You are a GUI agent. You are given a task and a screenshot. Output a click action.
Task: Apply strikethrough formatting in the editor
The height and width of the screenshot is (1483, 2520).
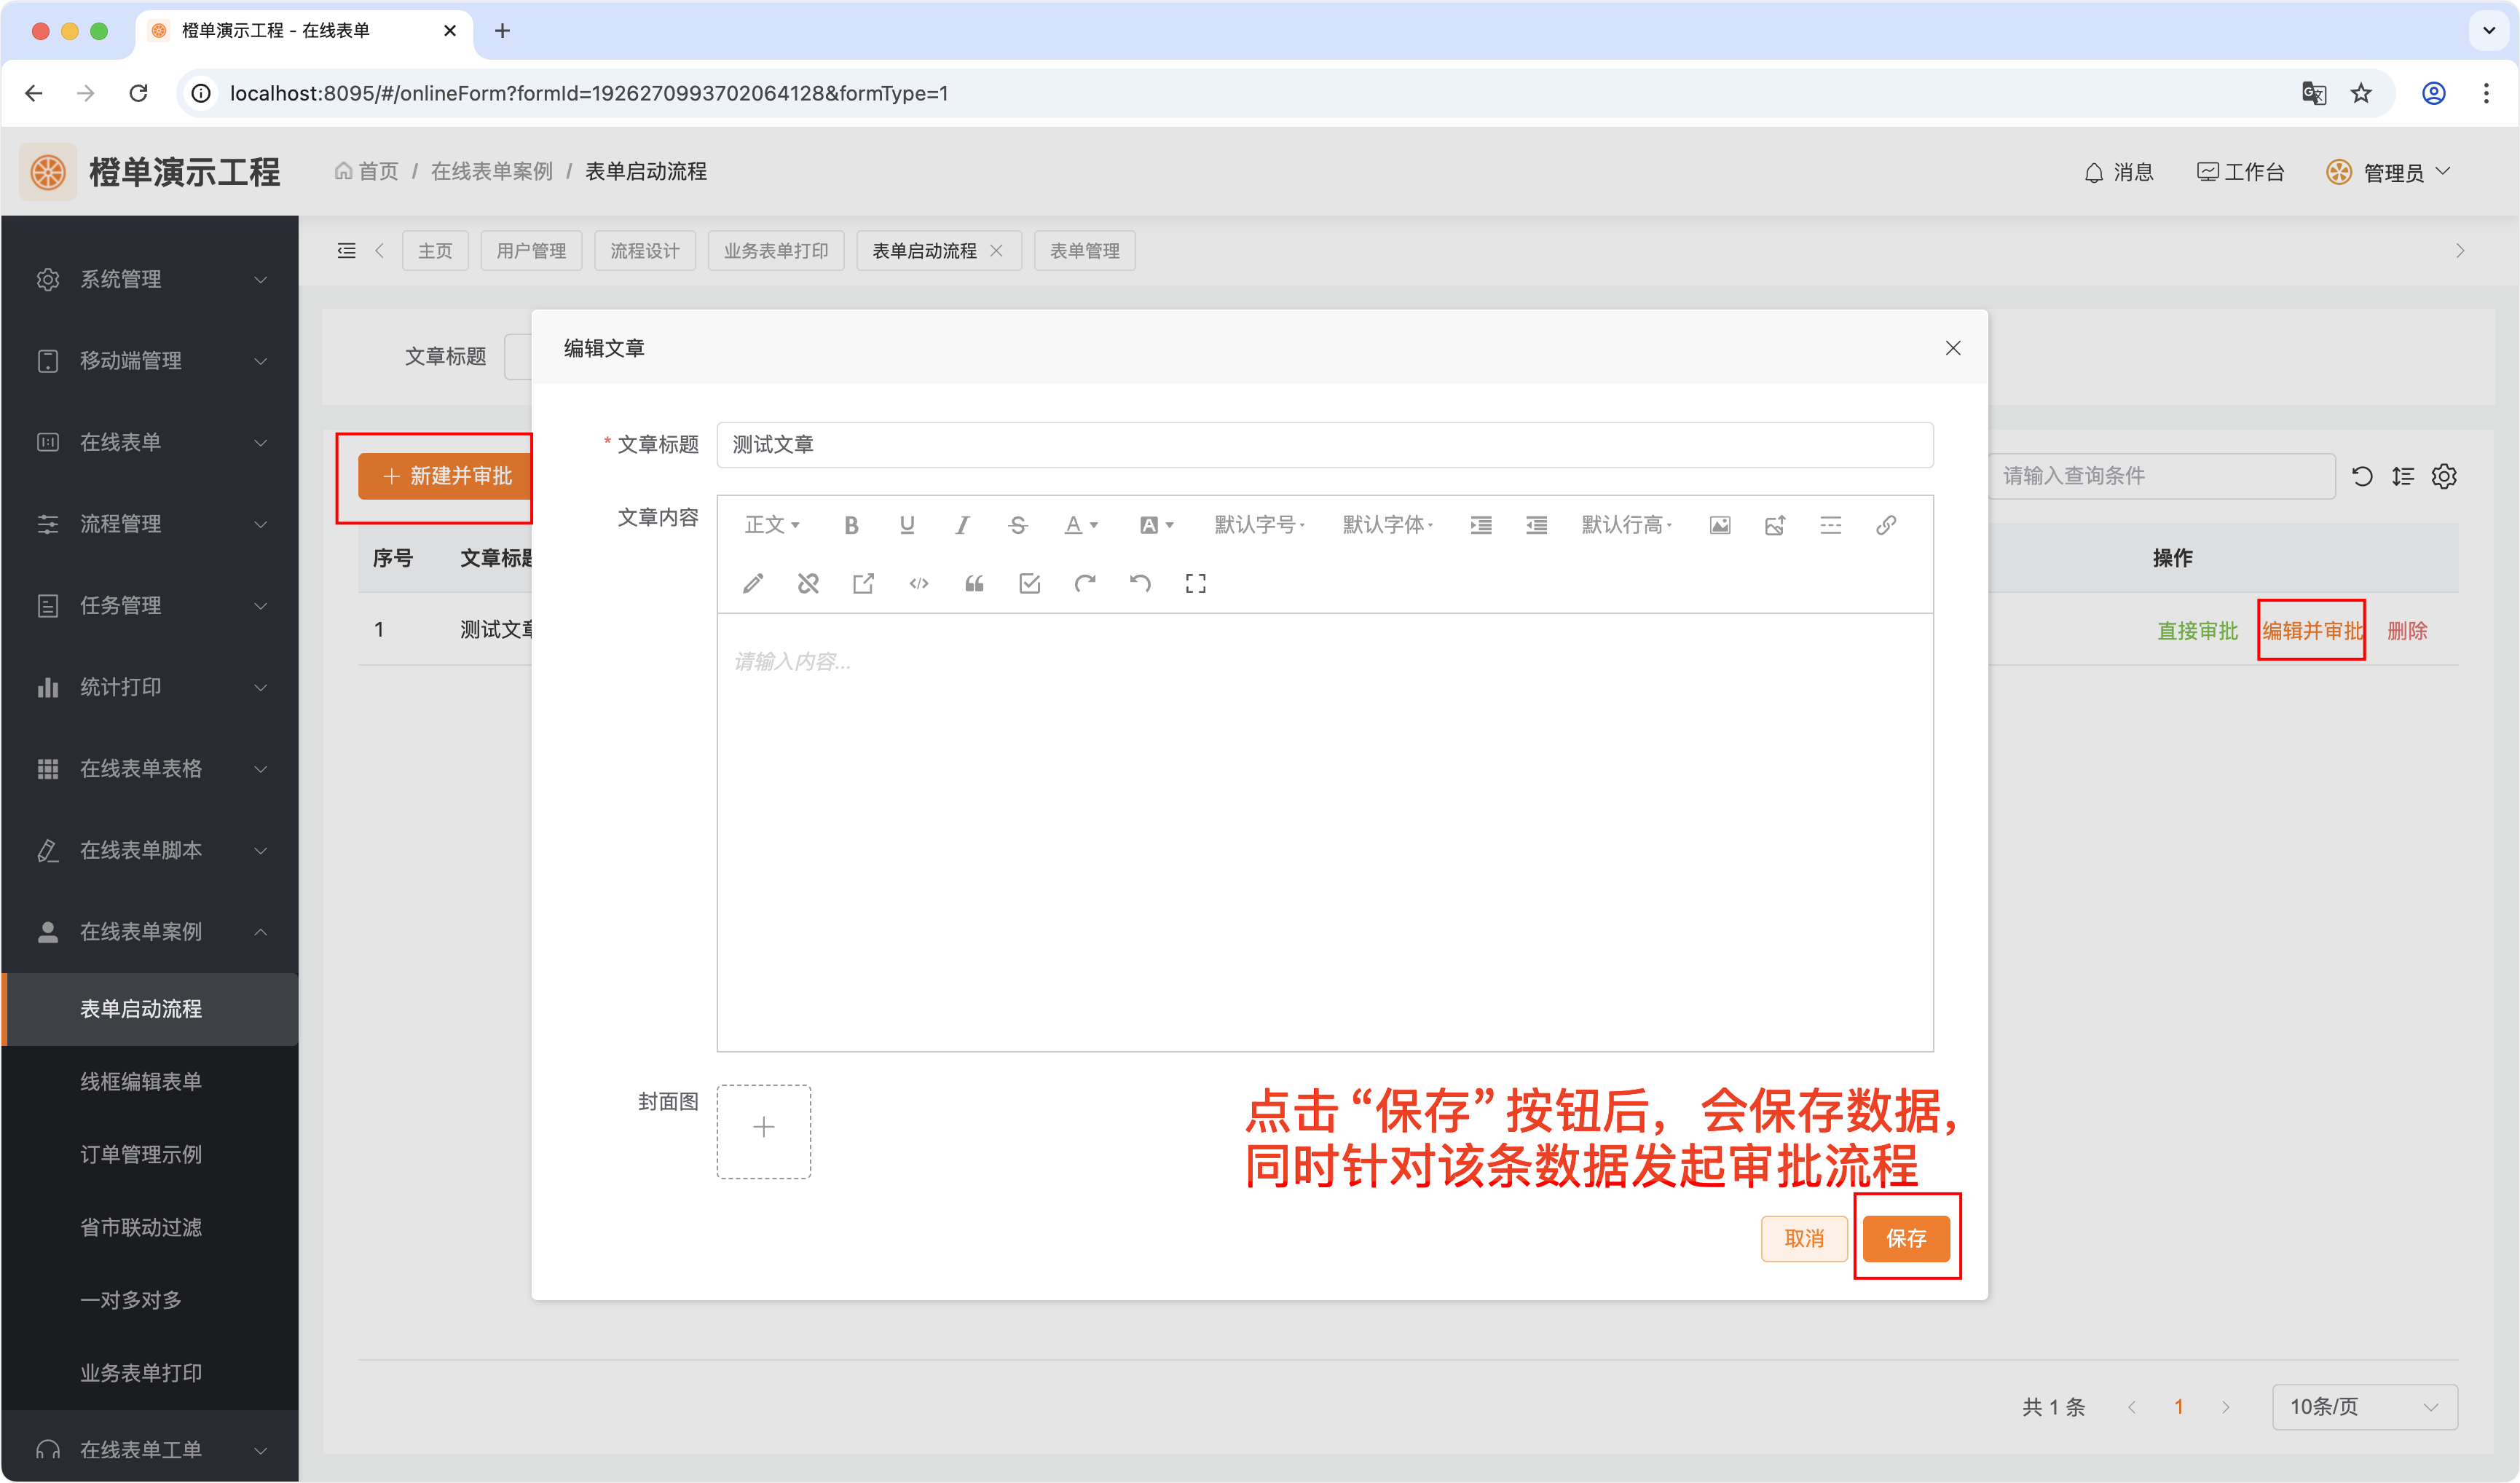[1018, 525]
